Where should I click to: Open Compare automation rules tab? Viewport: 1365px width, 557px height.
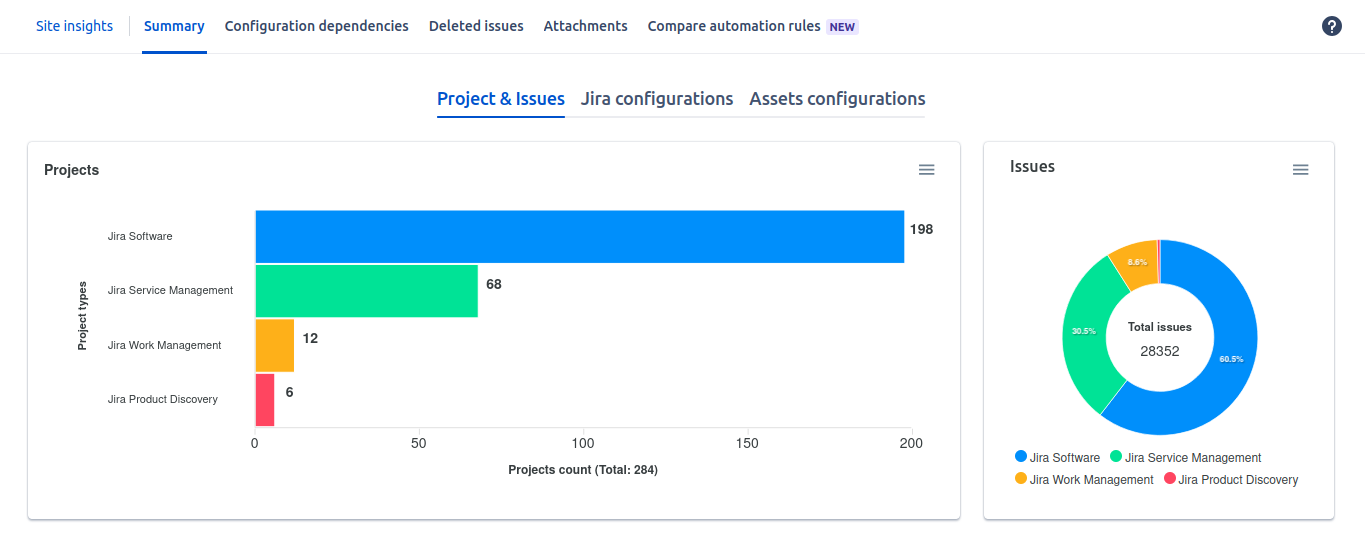[734, 26]
